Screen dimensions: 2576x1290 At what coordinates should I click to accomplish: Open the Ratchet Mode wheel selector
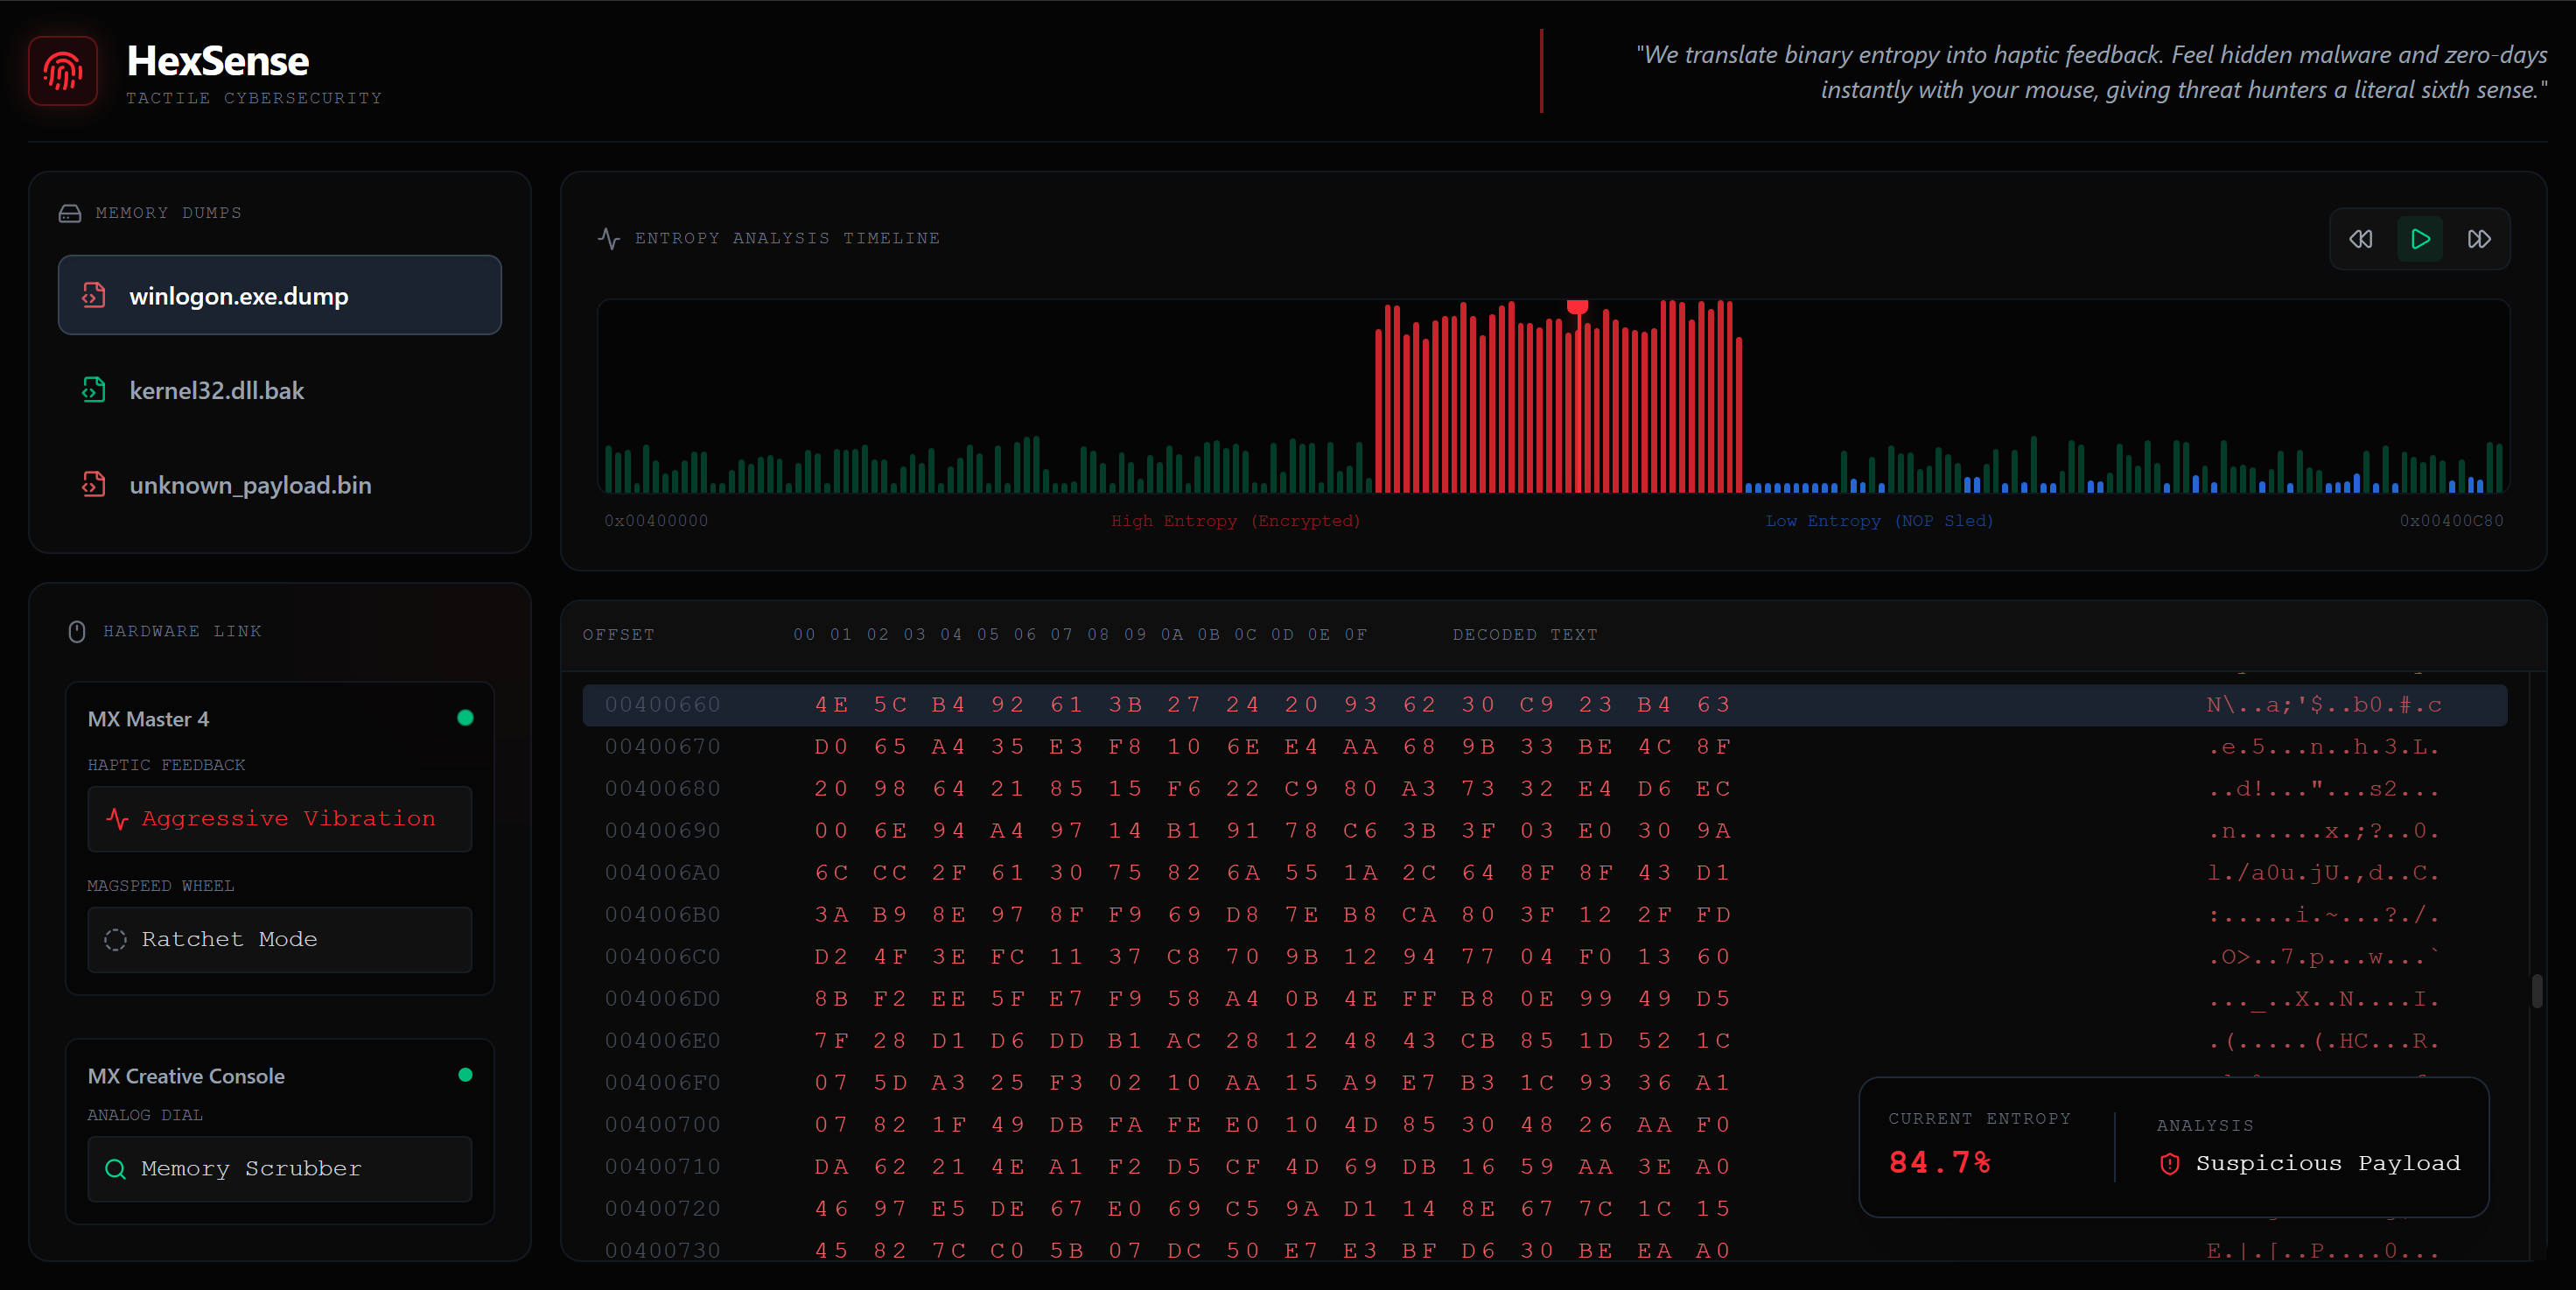coord(279,940)
